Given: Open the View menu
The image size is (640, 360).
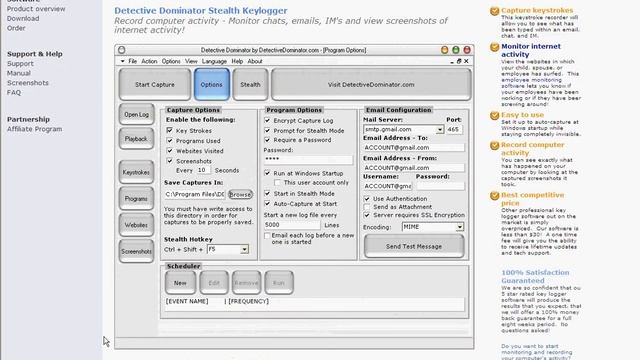Looking at the screenshot, I should [191, 61].
